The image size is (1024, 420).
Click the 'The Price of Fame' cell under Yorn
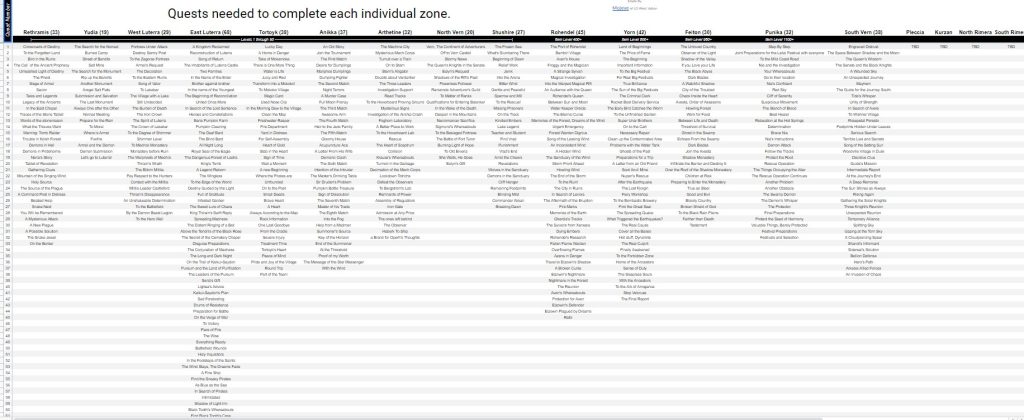(635, 53)
